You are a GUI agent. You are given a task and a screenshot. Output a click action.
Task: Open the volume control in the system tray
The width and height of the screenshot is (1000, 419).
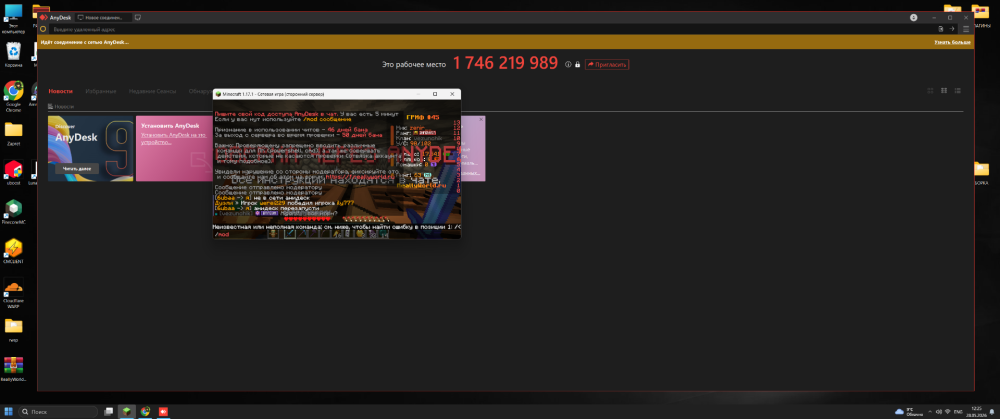pyautogui.click(x=939, y=411)
